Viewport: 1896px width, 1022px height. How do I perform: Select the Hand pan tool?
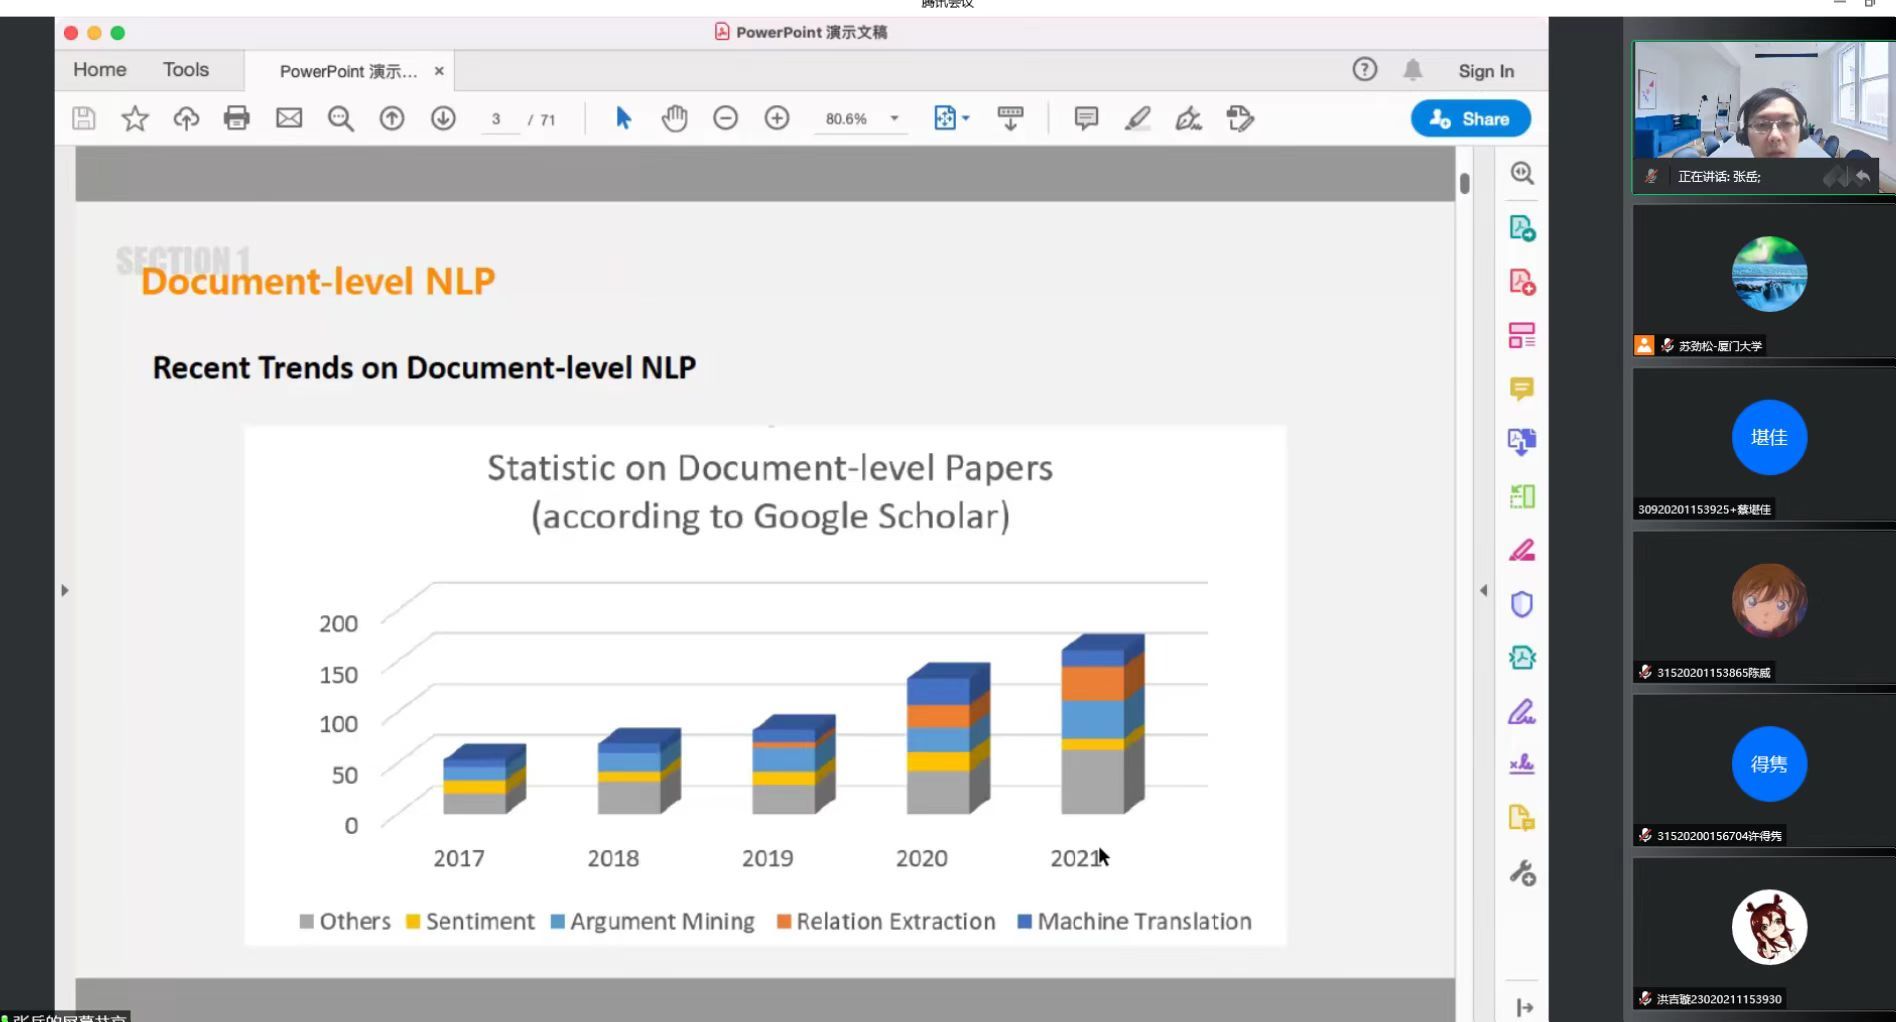[674, 119]
